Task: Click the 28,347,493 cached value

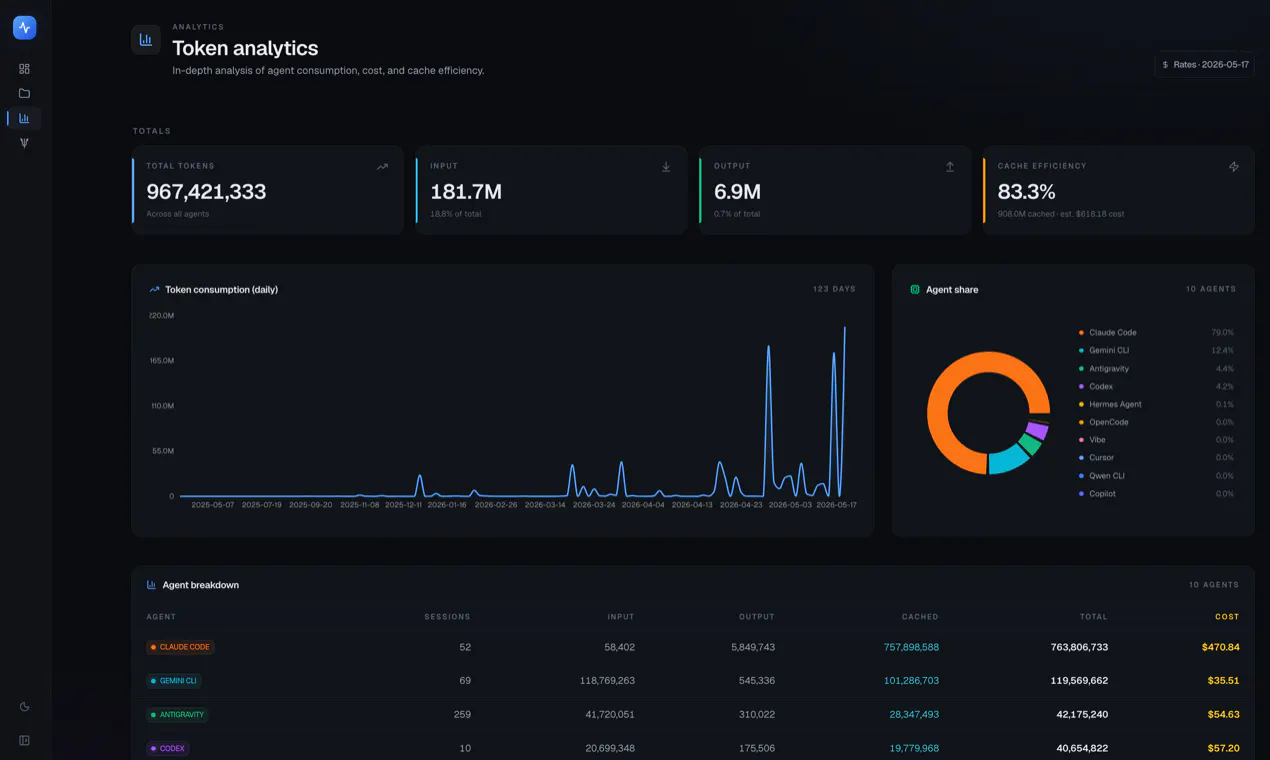Action: 914,715
